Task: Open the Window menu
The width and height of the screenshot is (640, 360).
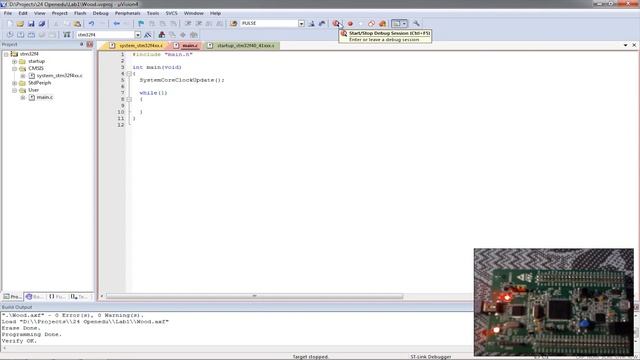Action: 193,13
